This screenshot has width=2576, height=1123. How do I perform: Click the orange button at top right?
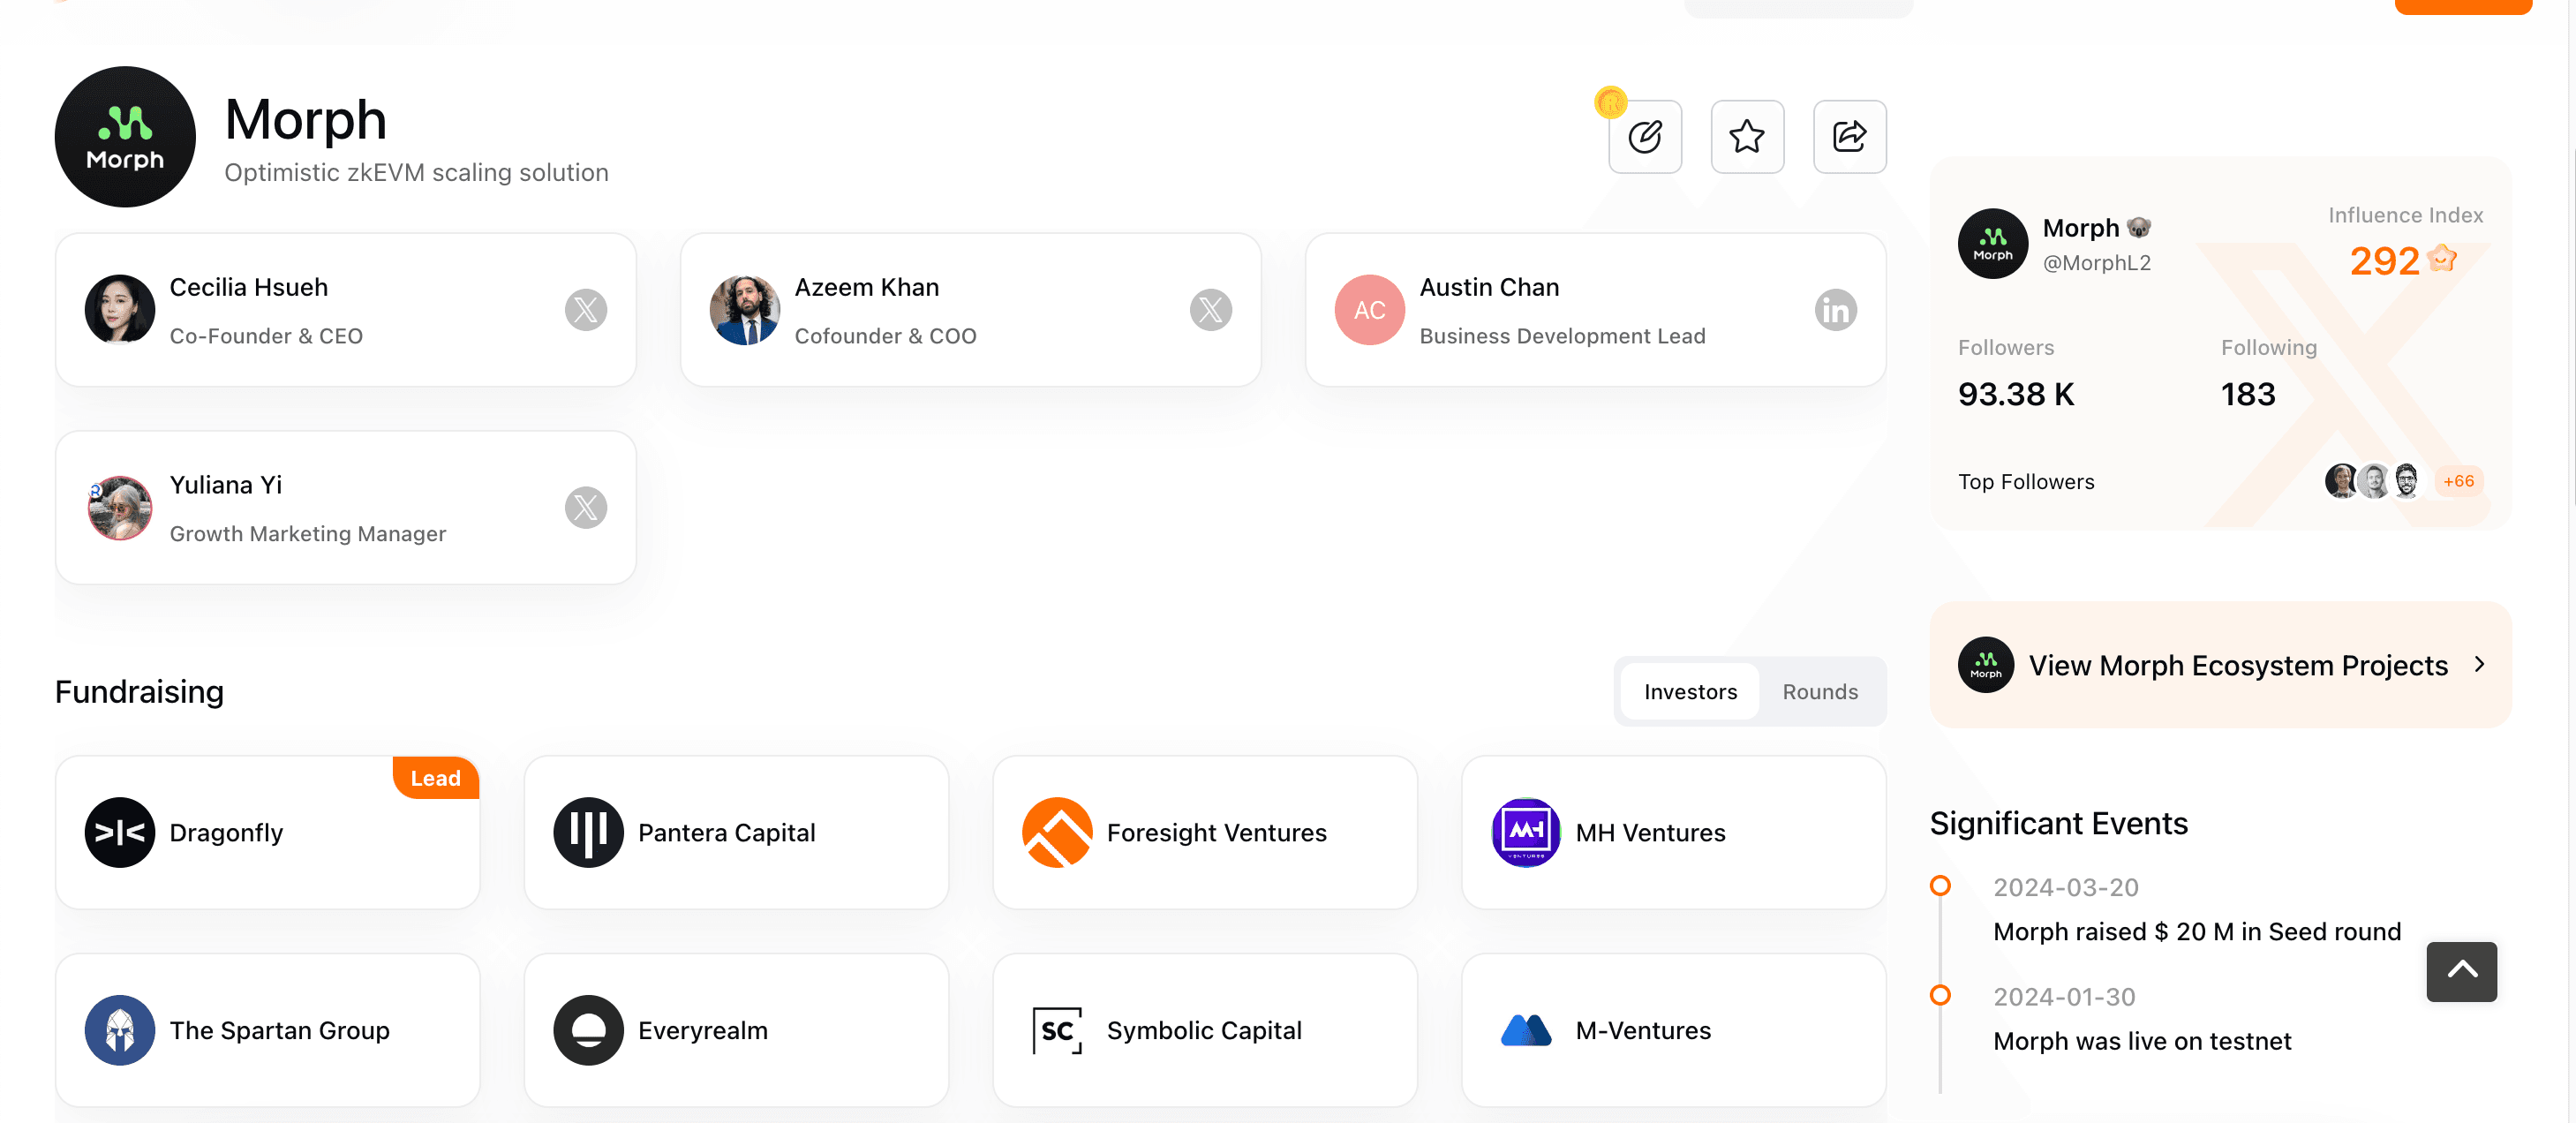click(x=2463, y=6)
